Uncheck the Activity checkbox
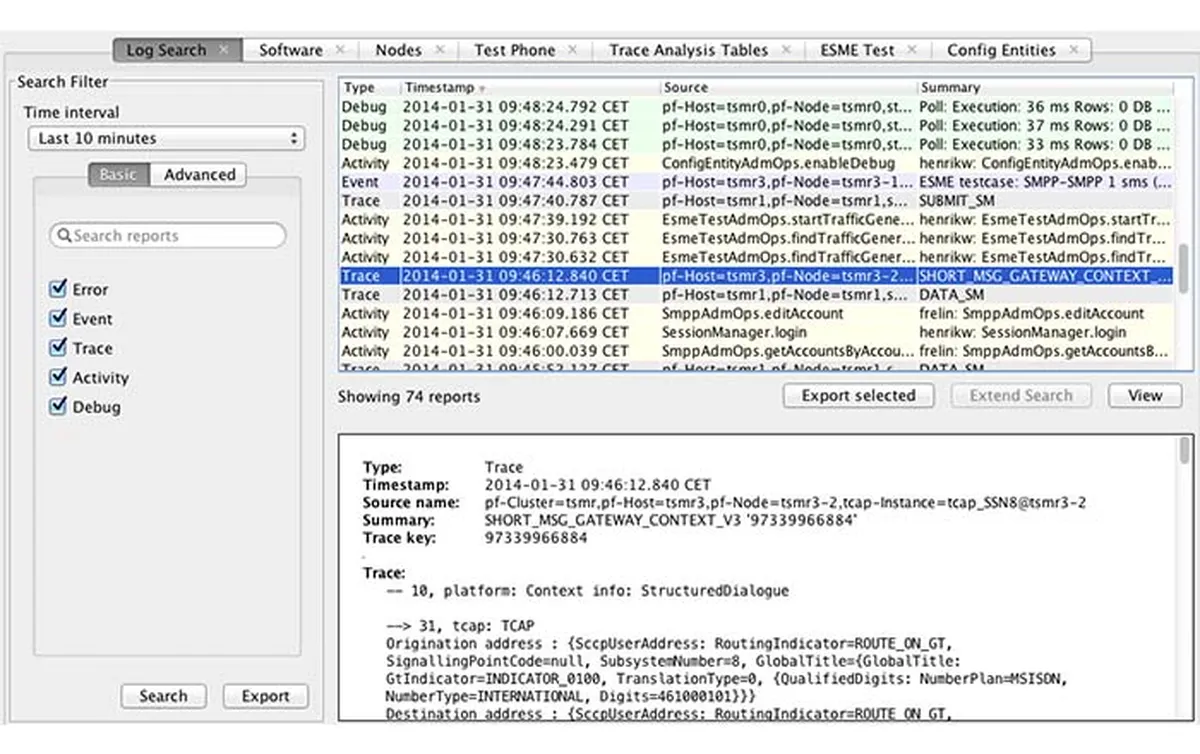Screen dimensions: 1200x754 tap(57, 377)
